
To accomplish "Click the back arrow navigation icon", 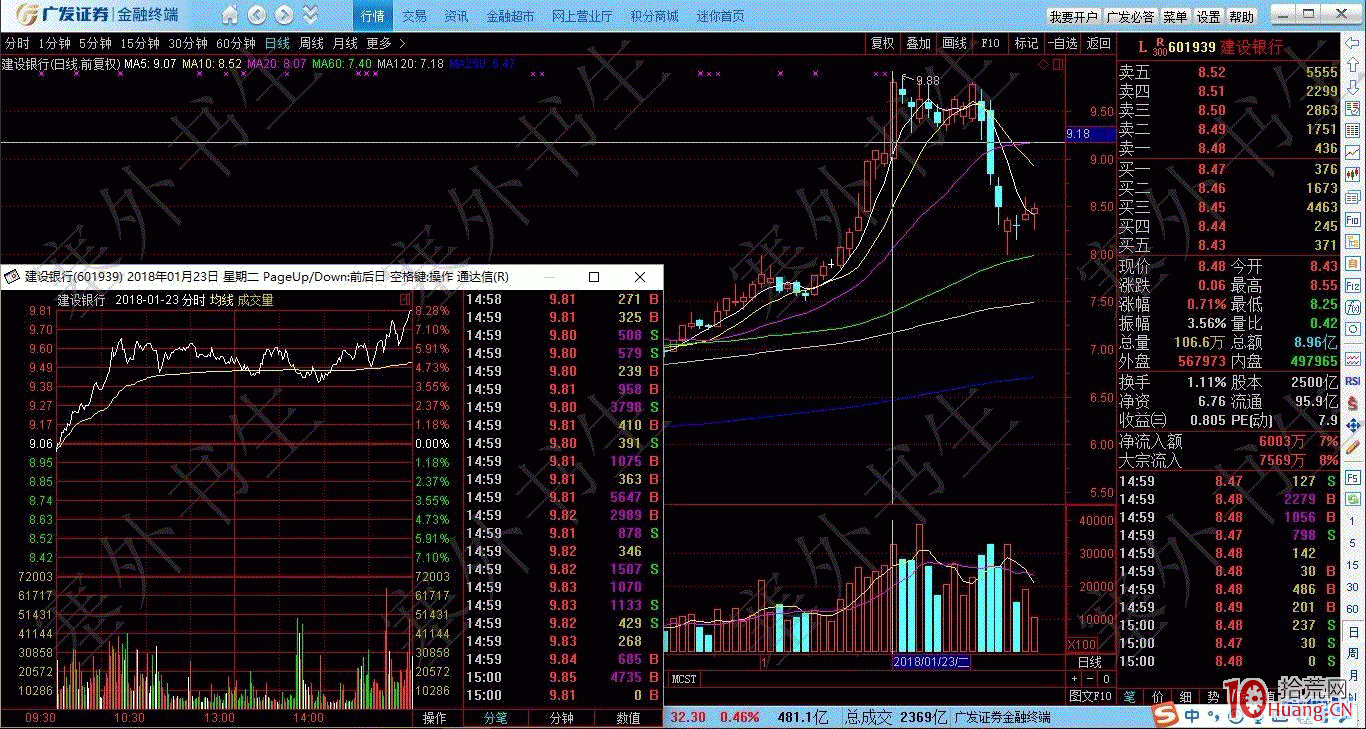I will click(257, 15).
